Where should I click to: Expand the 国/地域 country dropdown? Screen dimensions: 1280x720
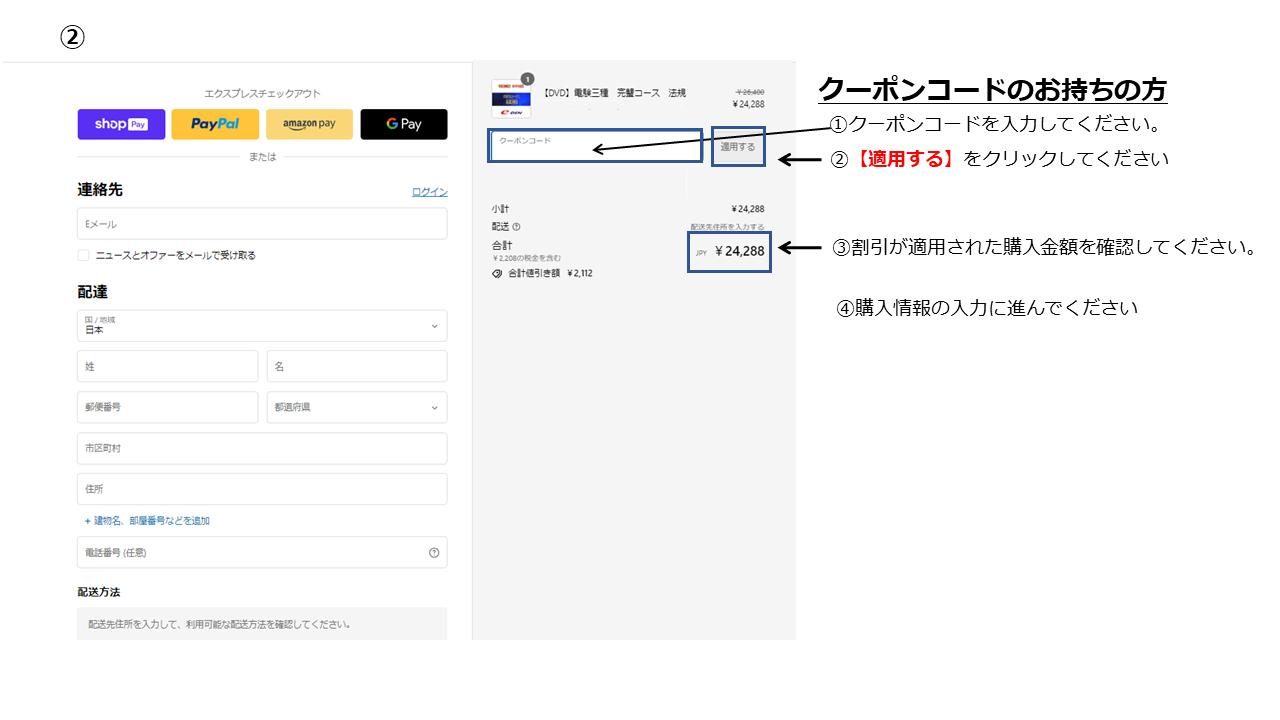coord(262,326)
